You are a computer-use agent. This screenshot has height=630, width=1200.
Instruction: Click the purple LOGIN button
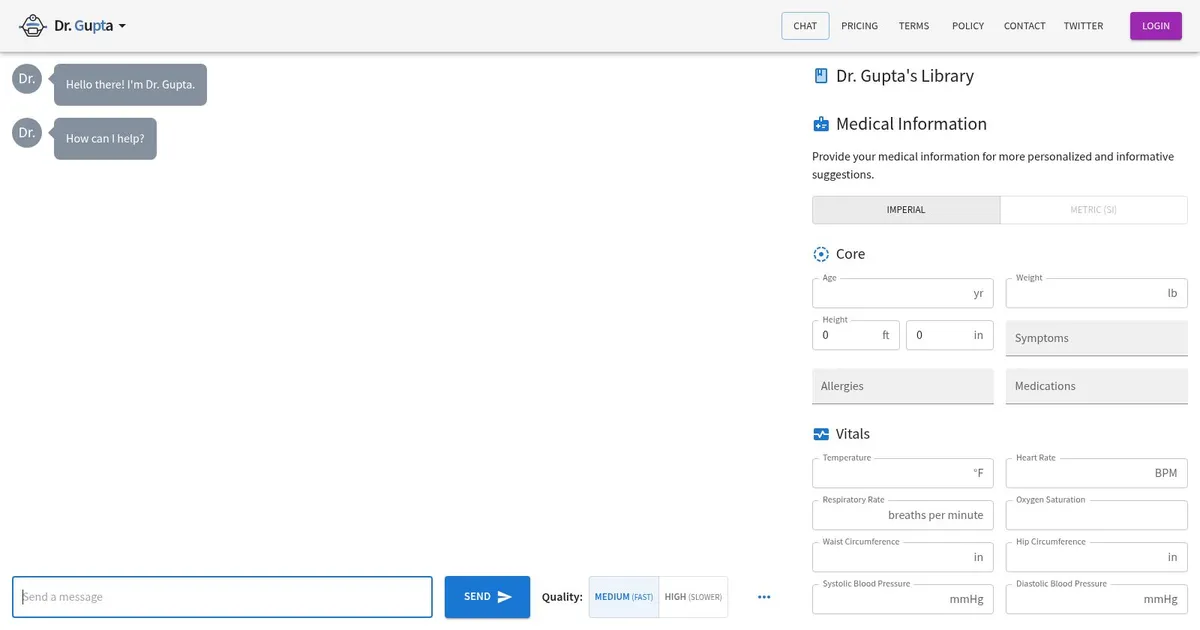[1156, 26]
